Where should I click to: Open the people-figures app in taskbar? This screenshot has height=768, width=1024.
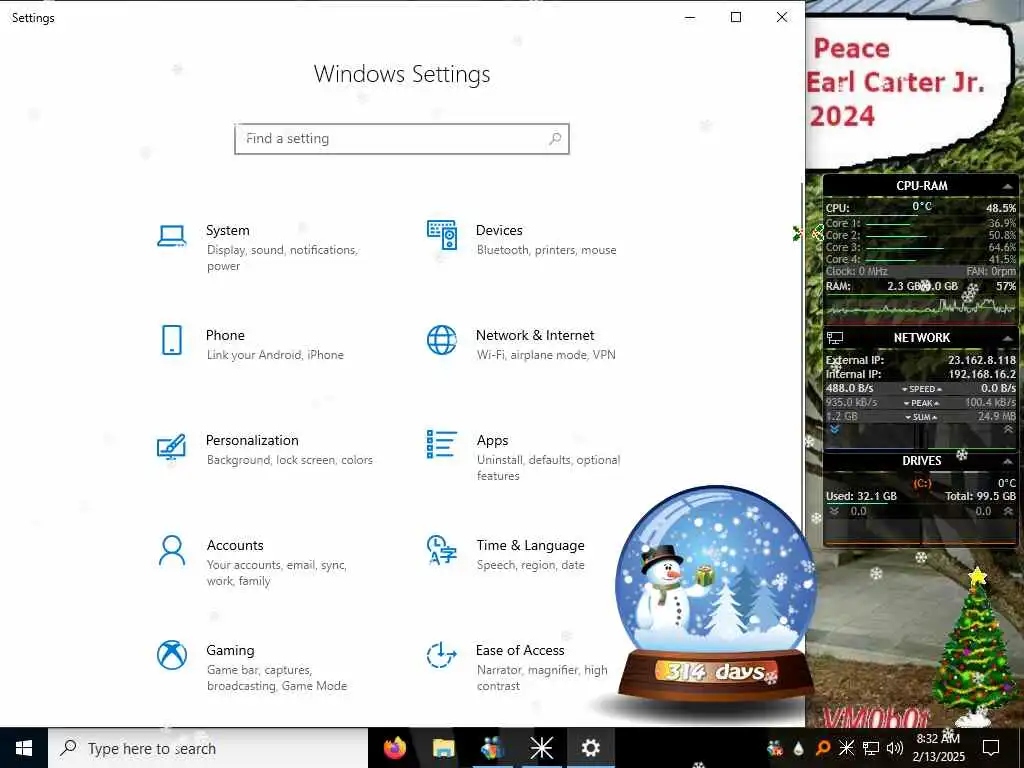(492, 748)
